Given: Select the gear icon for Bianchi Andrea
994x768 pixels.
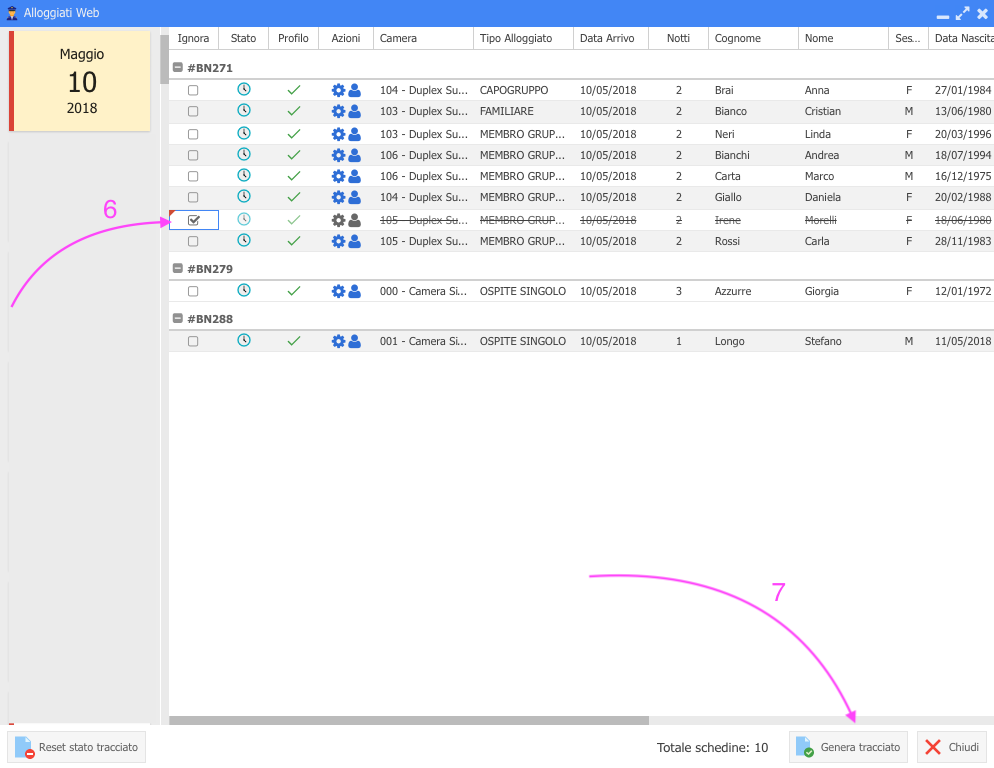Looking at the screenshot, I should tap(339, 155).
